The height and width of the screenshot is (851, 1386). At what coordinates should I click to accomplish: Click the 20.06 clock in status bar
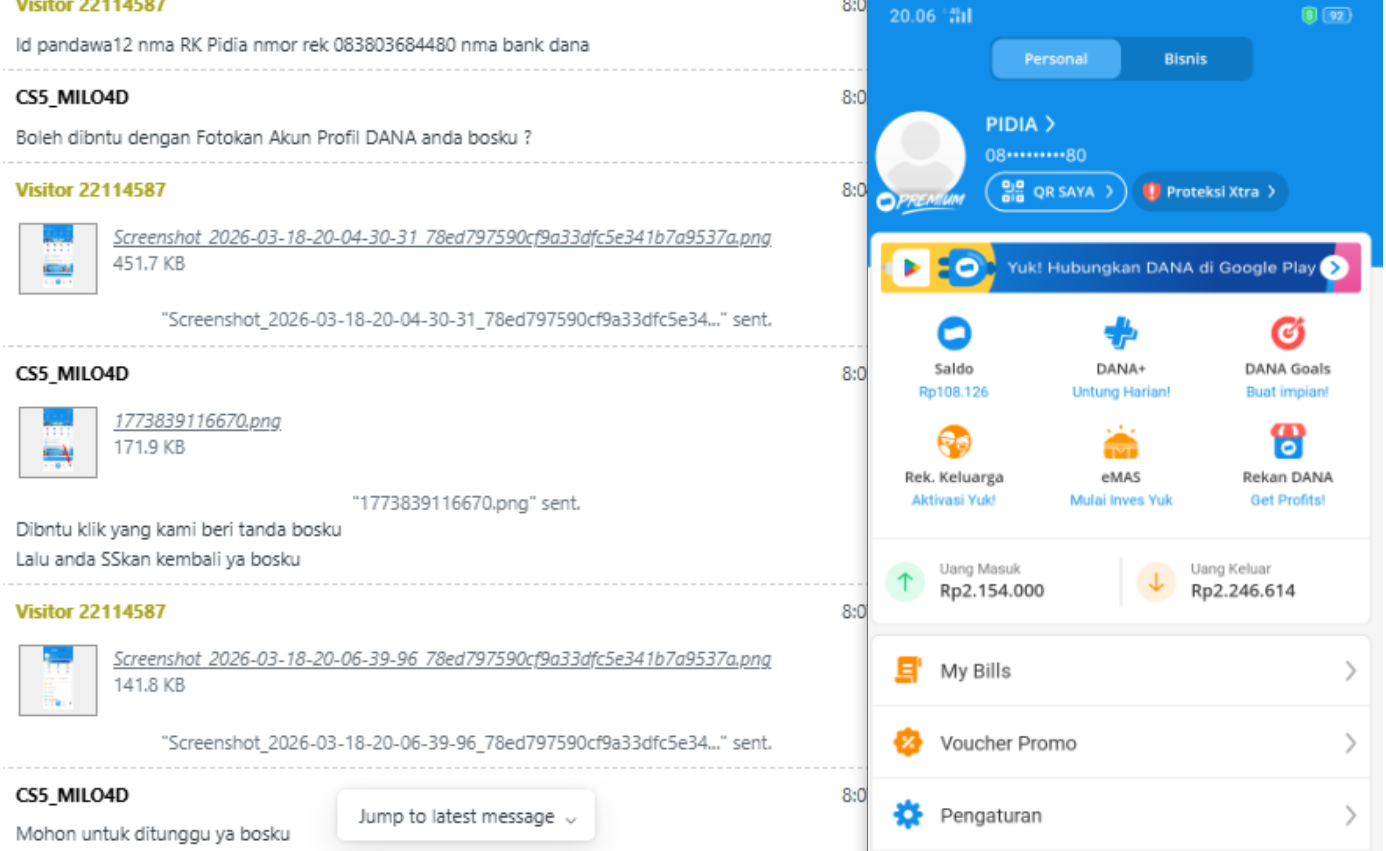pos(912,16)
